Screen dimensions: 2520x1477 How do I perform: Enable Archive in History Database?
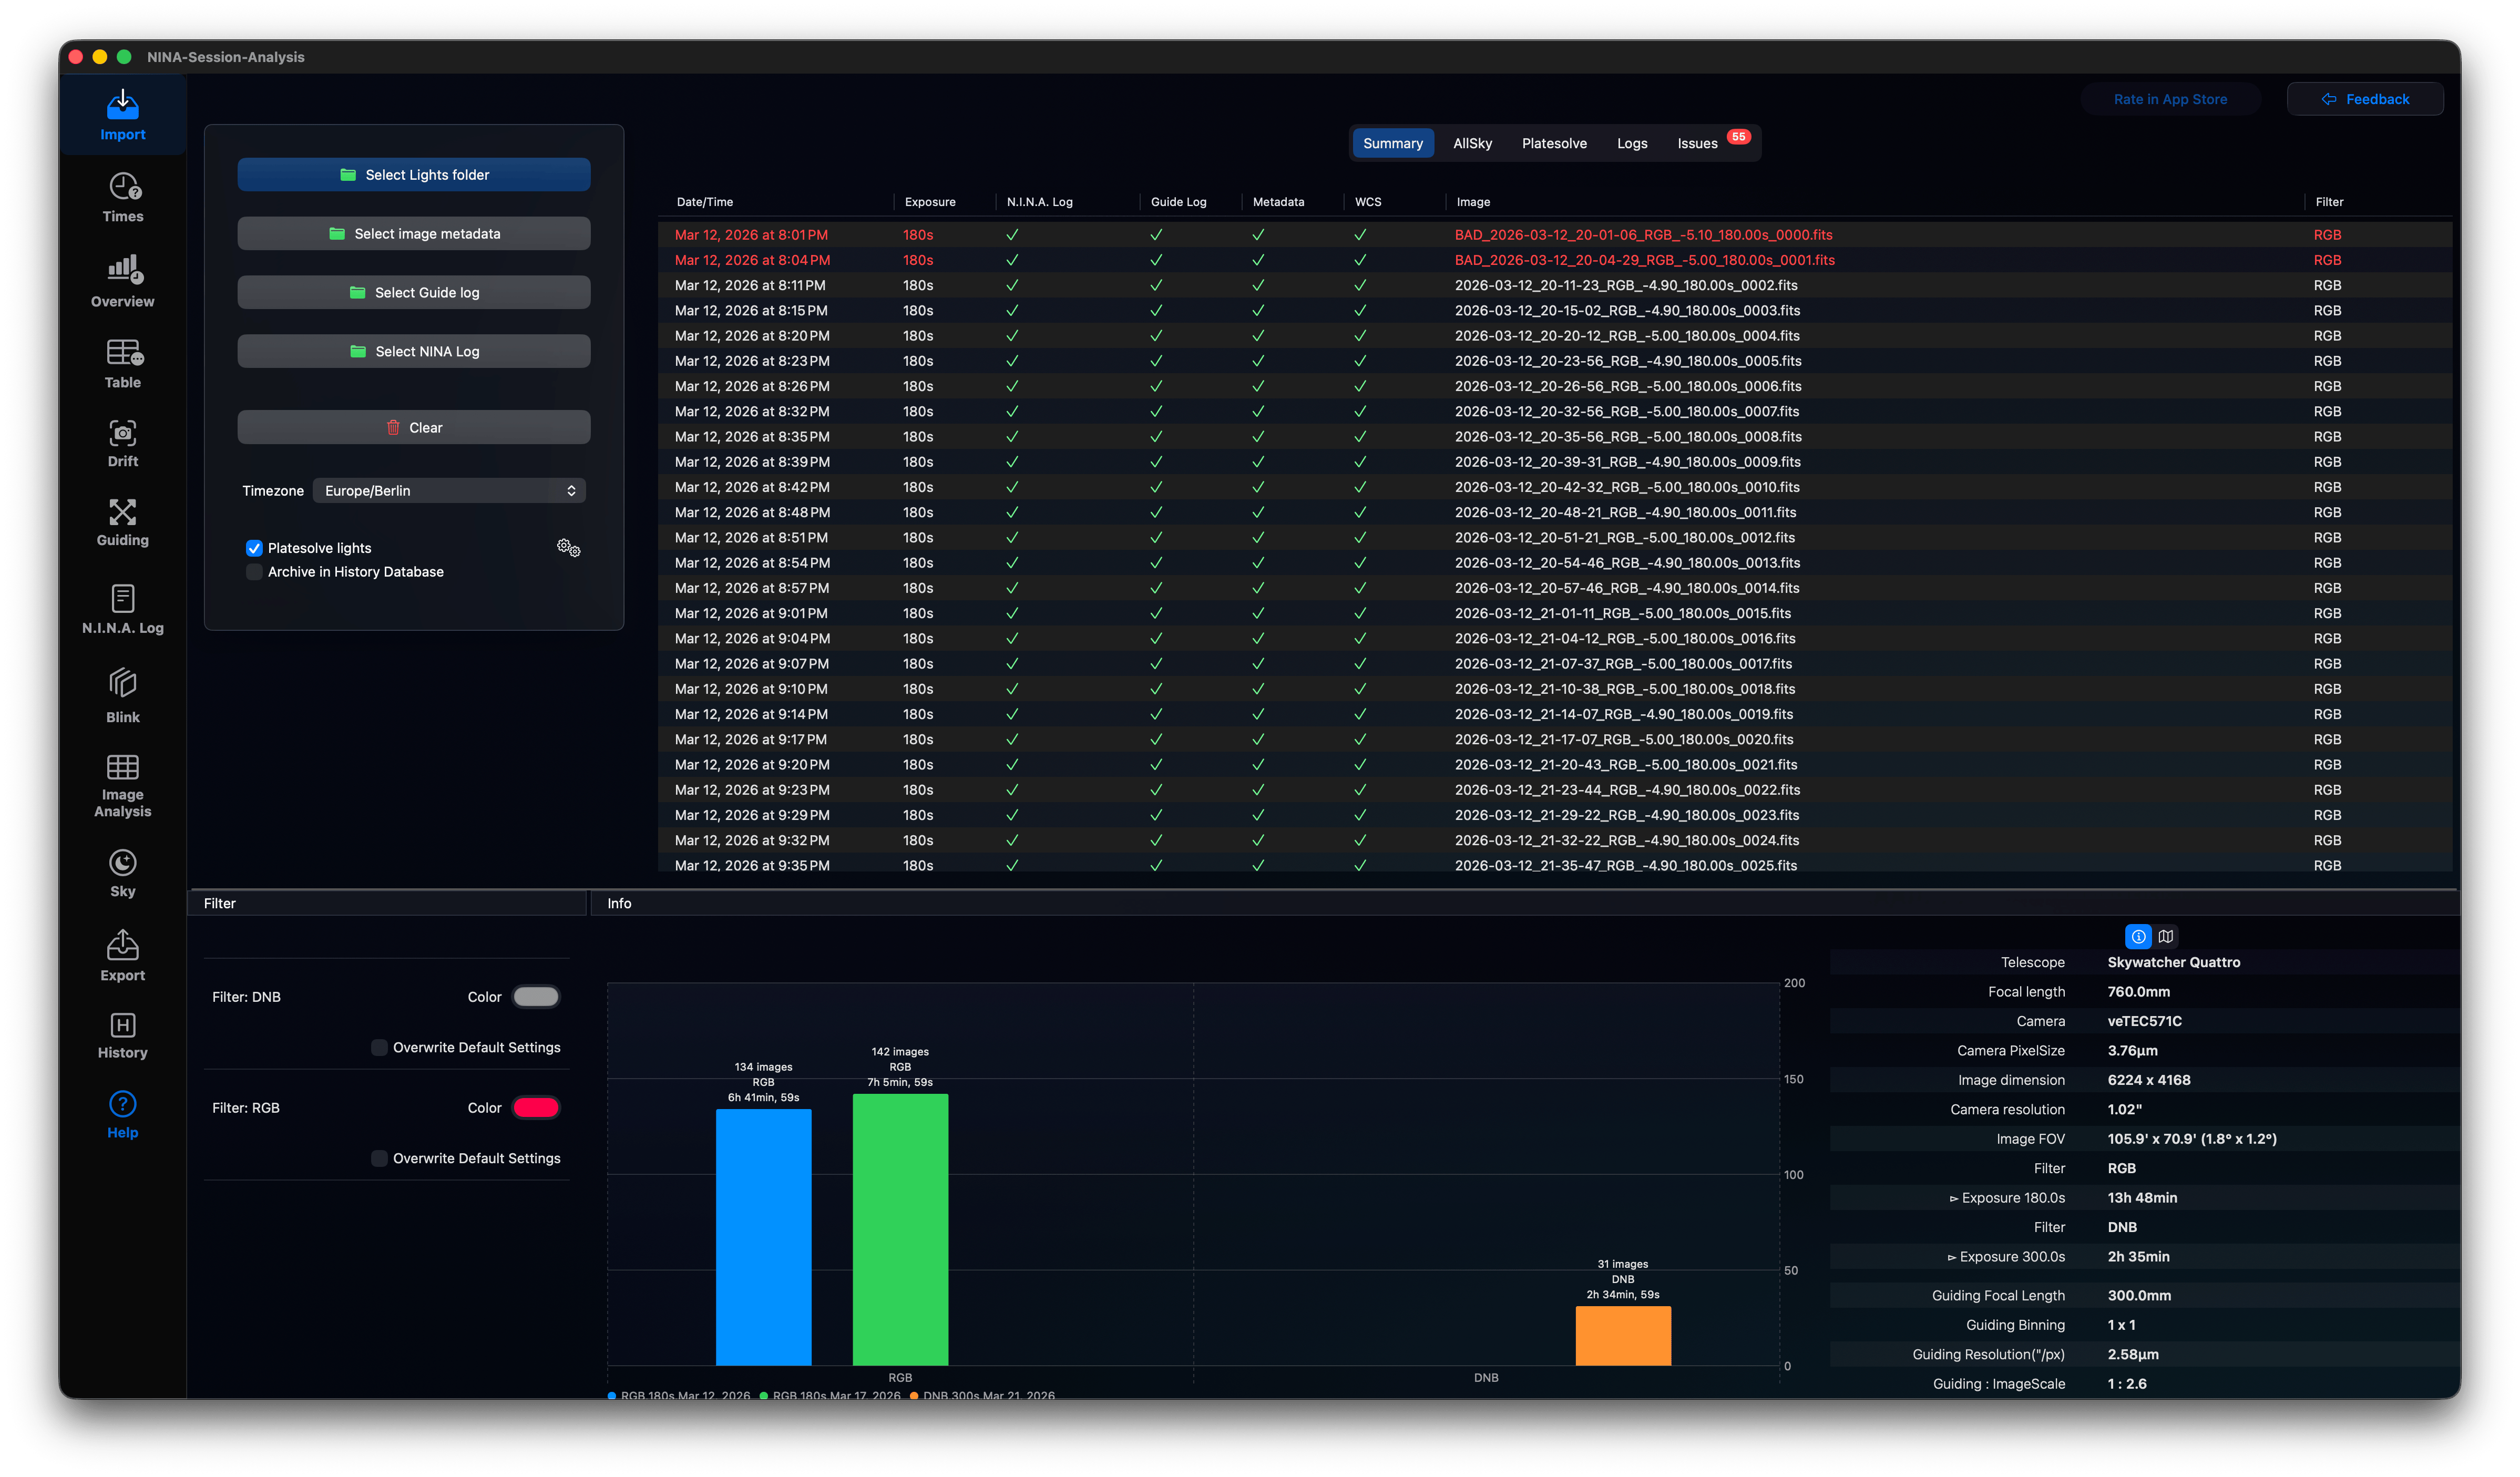254,572
